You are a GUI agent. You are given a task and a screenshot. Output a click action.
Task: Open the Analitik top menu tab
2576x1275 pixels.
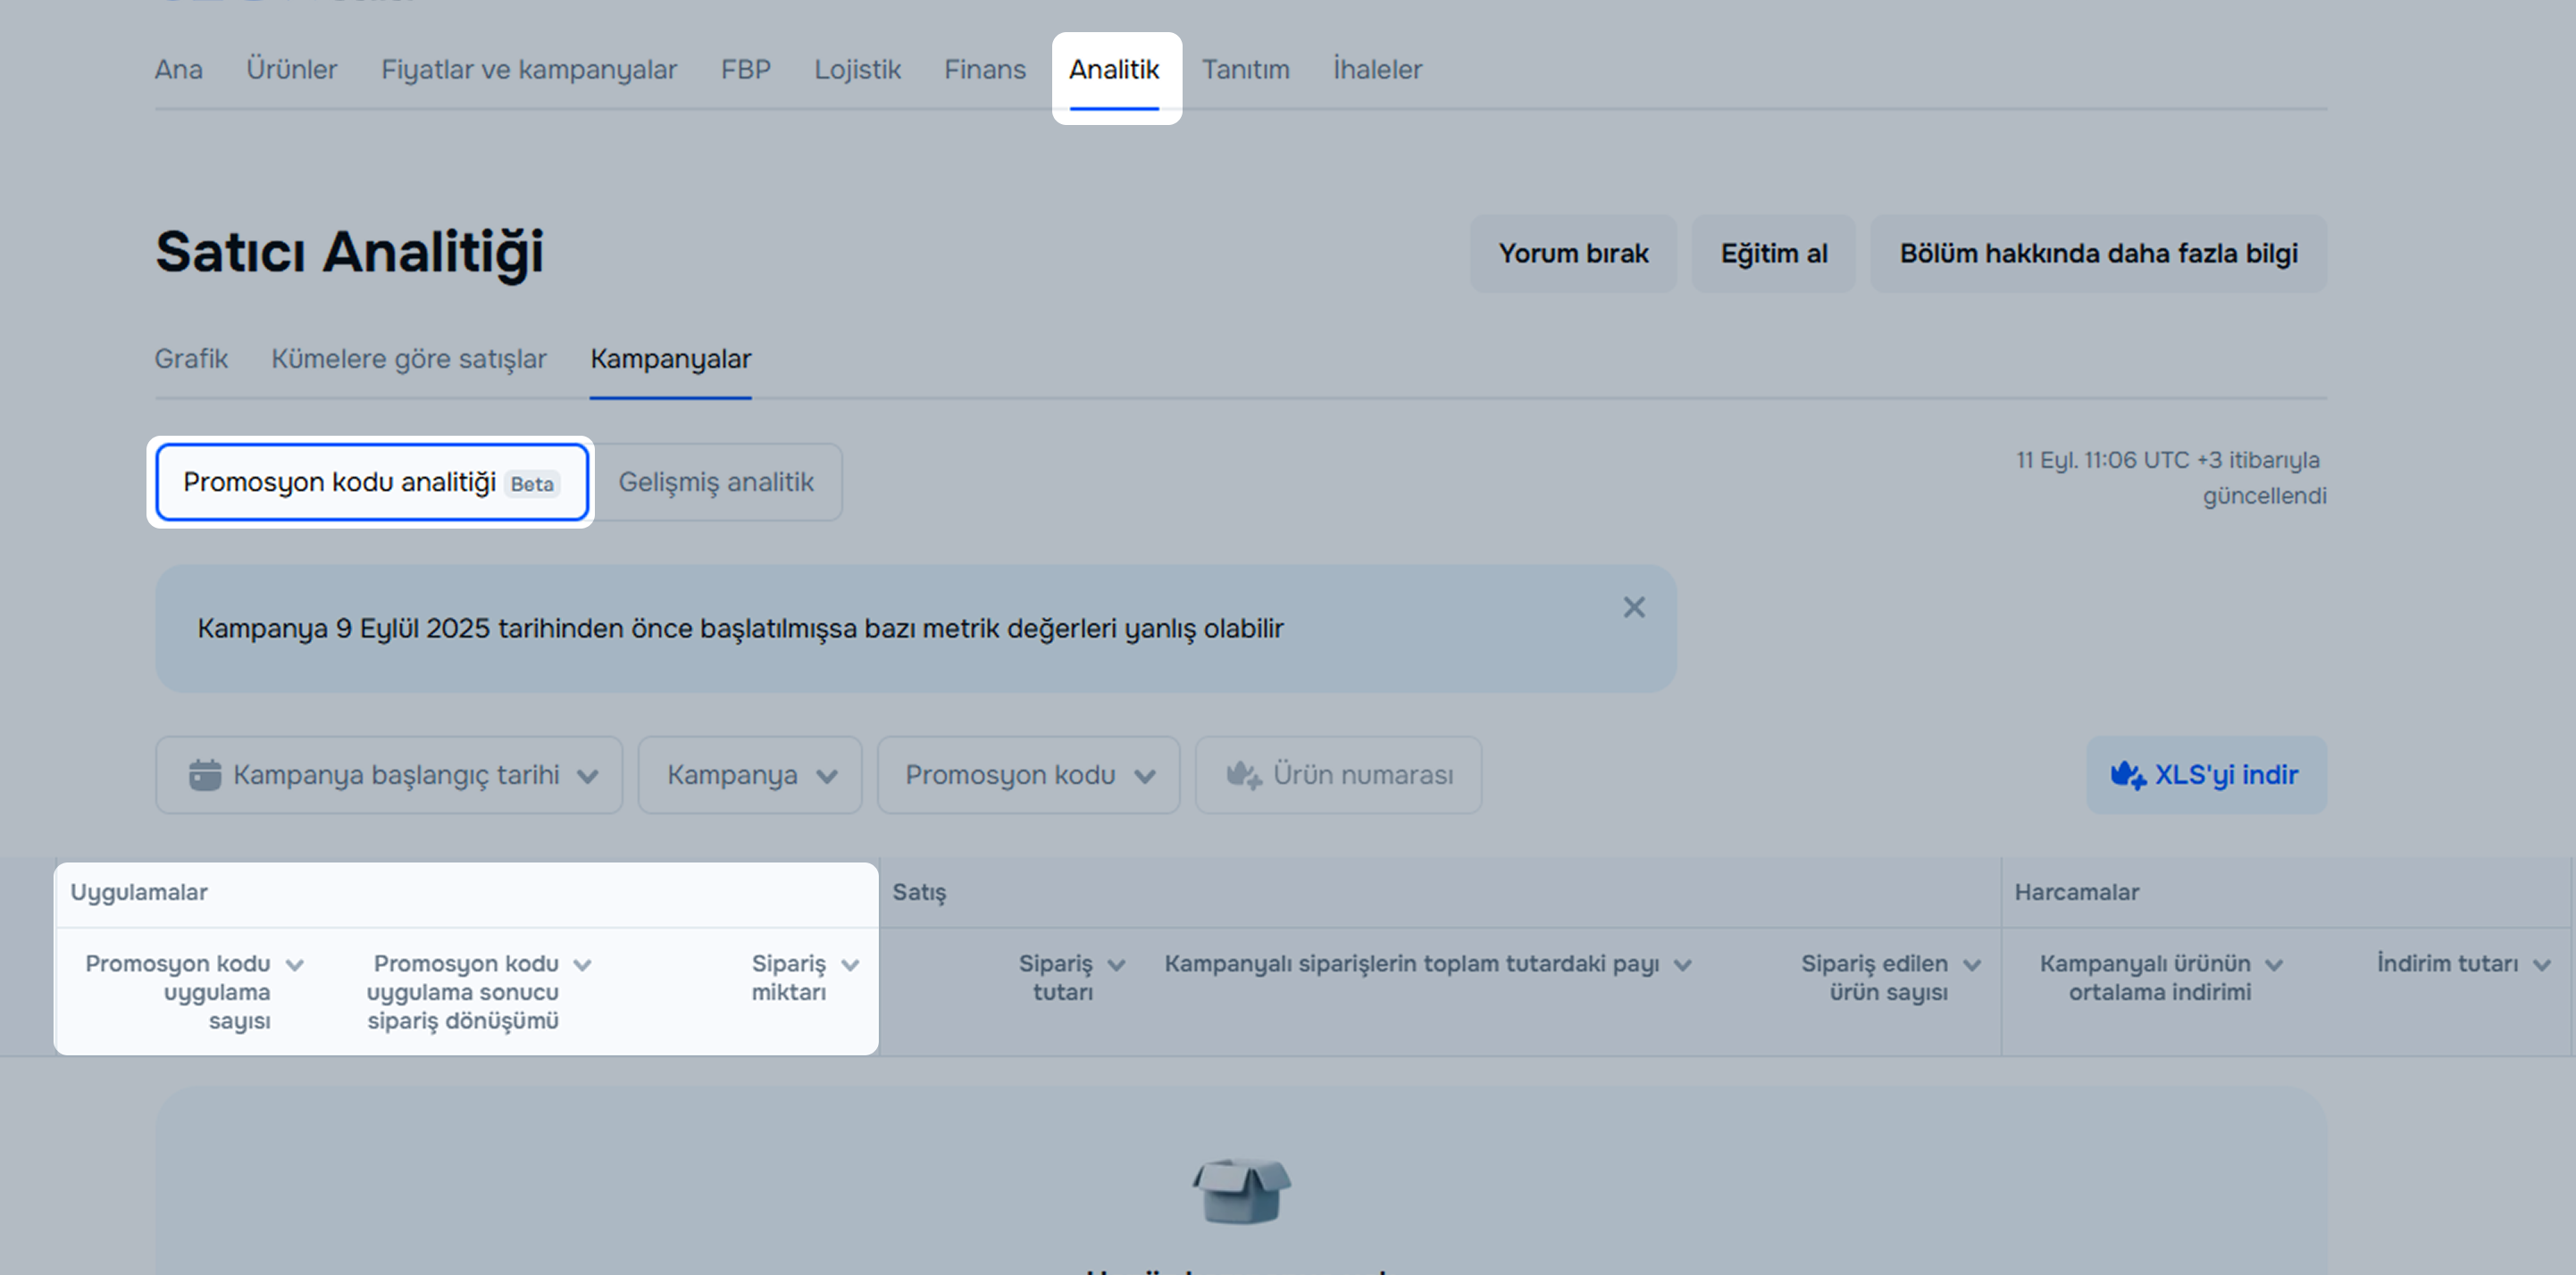1114,70
